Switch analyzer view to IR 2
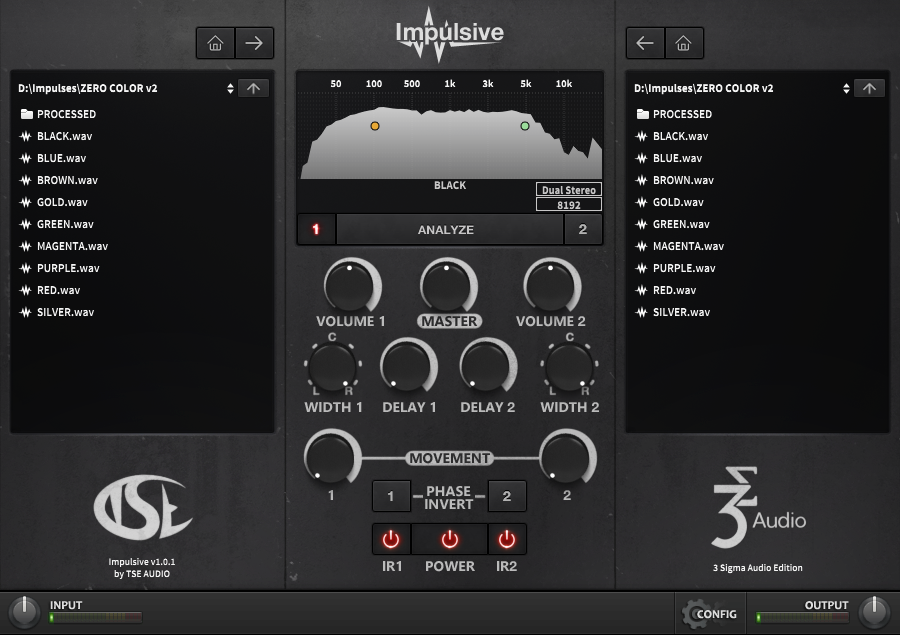This screenshot has height=635, width=900. pos(583,230)
